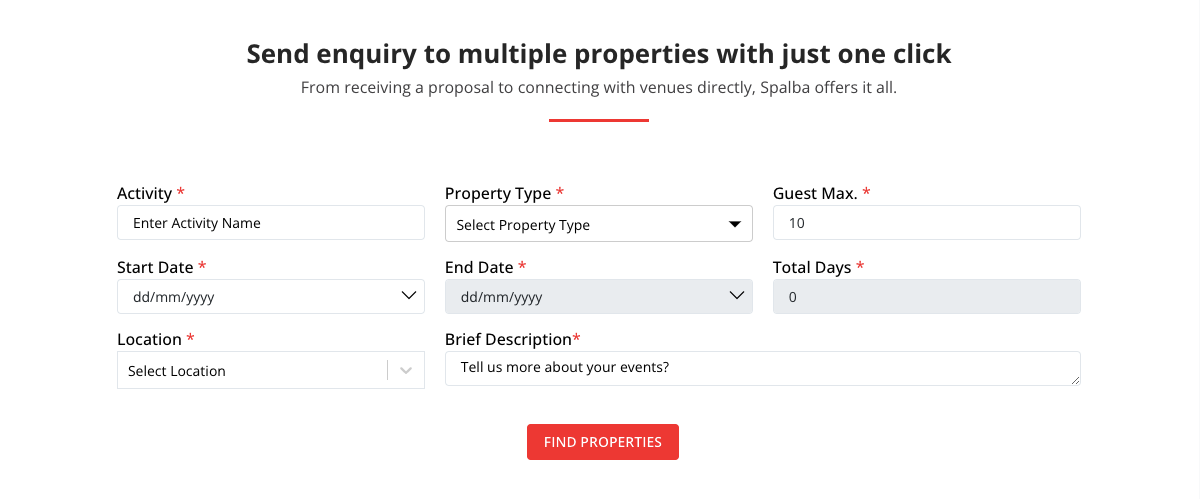Expand the Start Date chevron

click(x=408, y=296)
